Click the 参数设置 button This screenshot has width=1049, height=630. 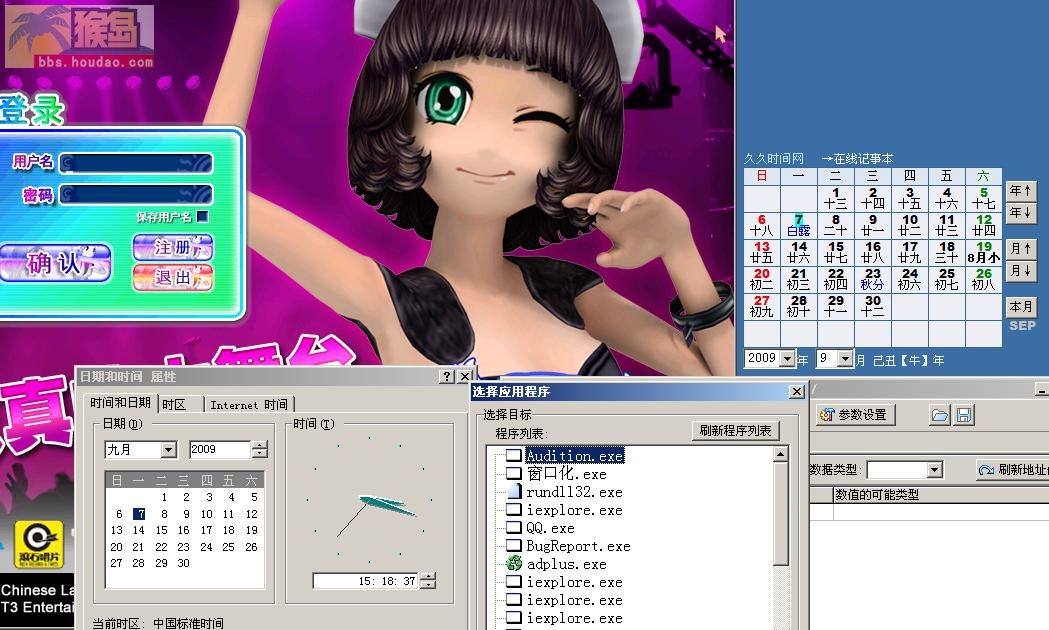pos(854,415)
